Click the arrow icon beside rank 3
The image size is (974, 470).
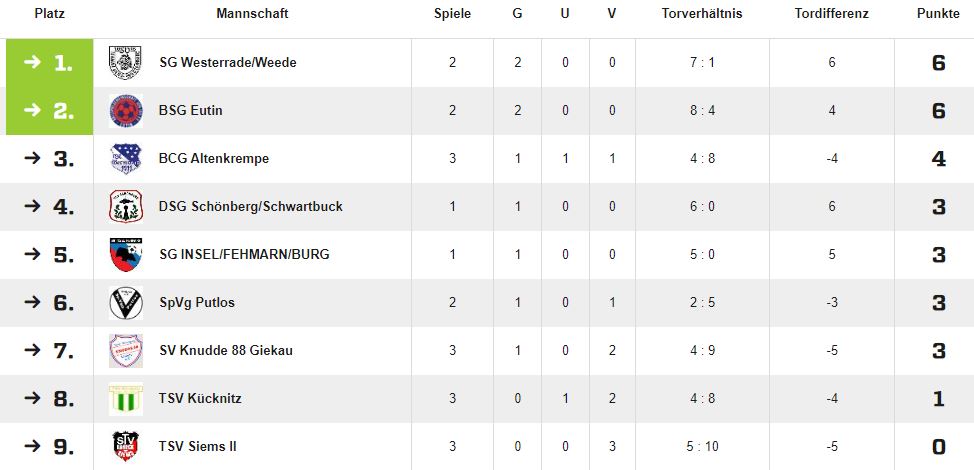click(x=32, y=158)
